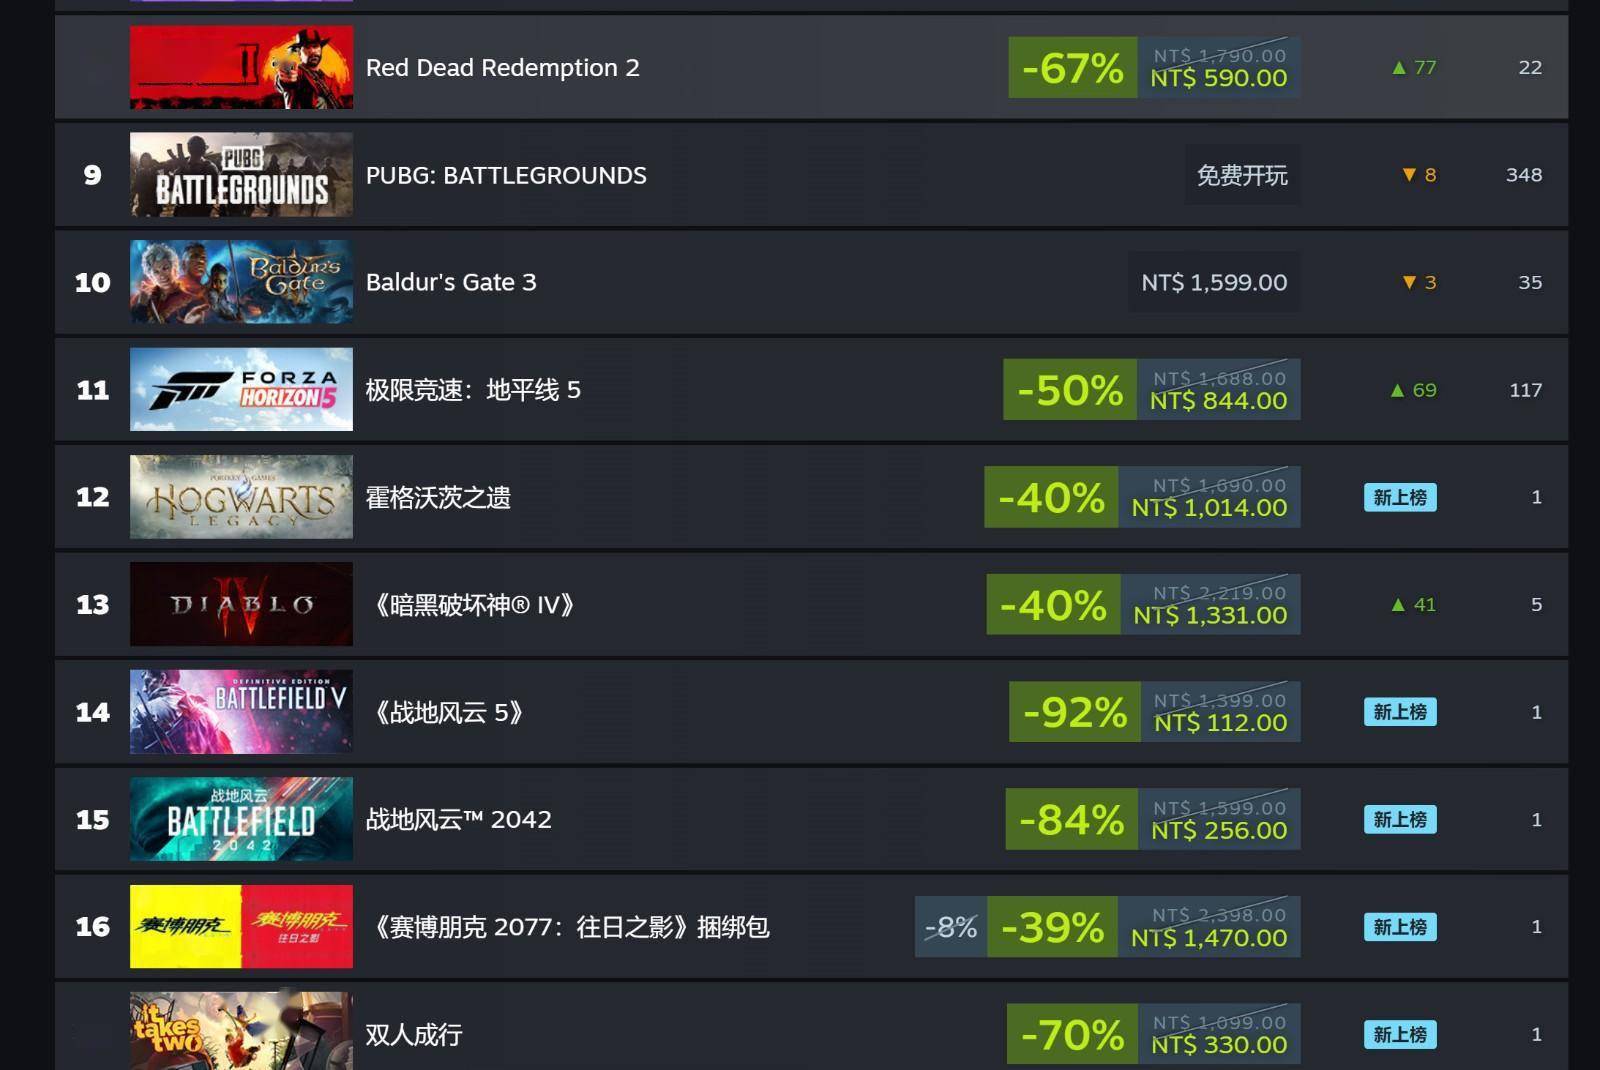
Task: Open the Forza Horizon 5 cover image
Action: click(x=241, y=389)
